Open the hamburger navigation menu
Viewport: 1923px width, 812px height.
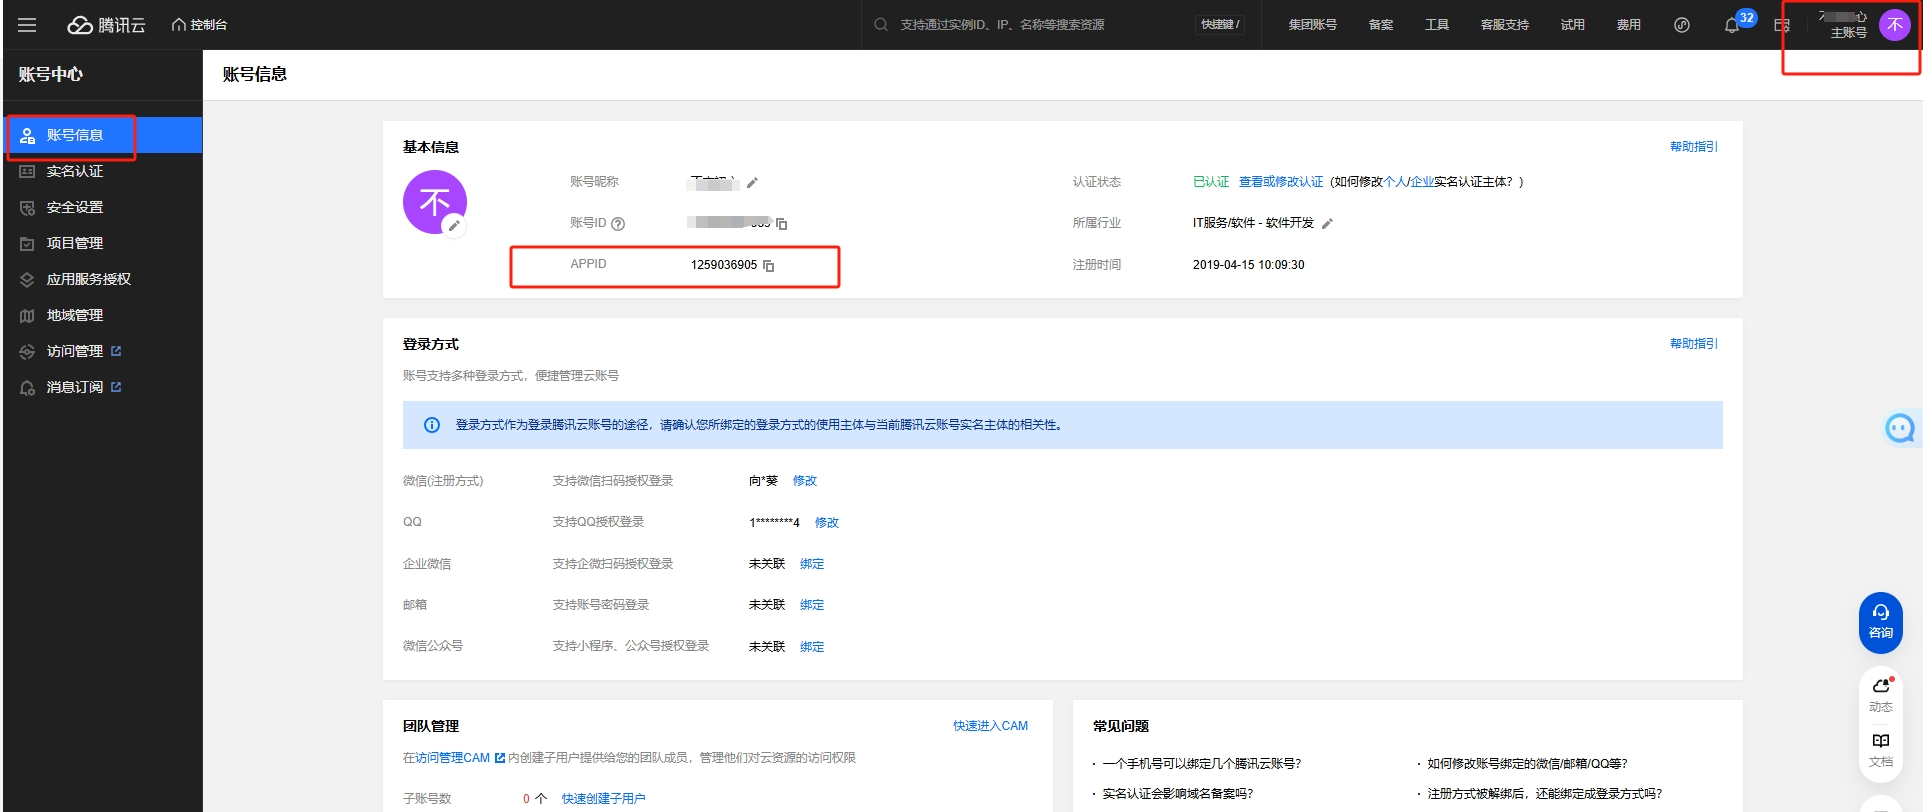[x=27, y=25]
